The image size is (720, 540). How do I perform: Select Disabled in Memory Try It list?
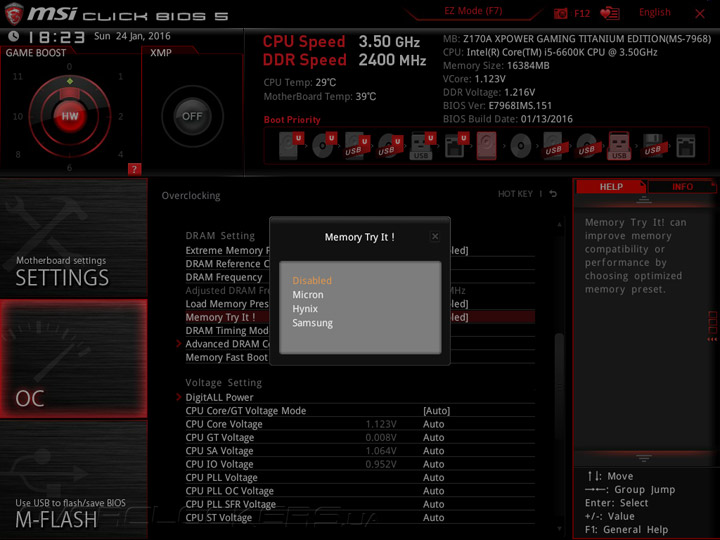[x=312, y=281]
